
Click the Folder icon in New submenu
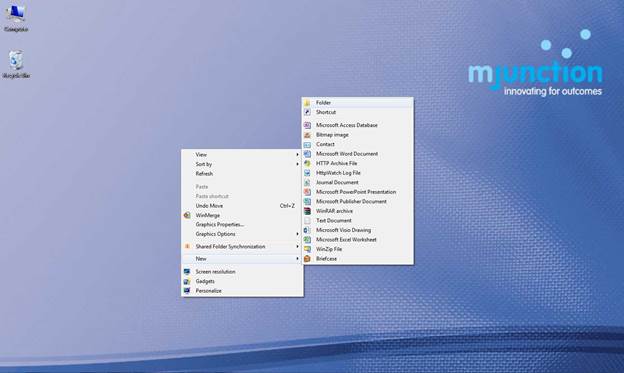coord(307,103)
